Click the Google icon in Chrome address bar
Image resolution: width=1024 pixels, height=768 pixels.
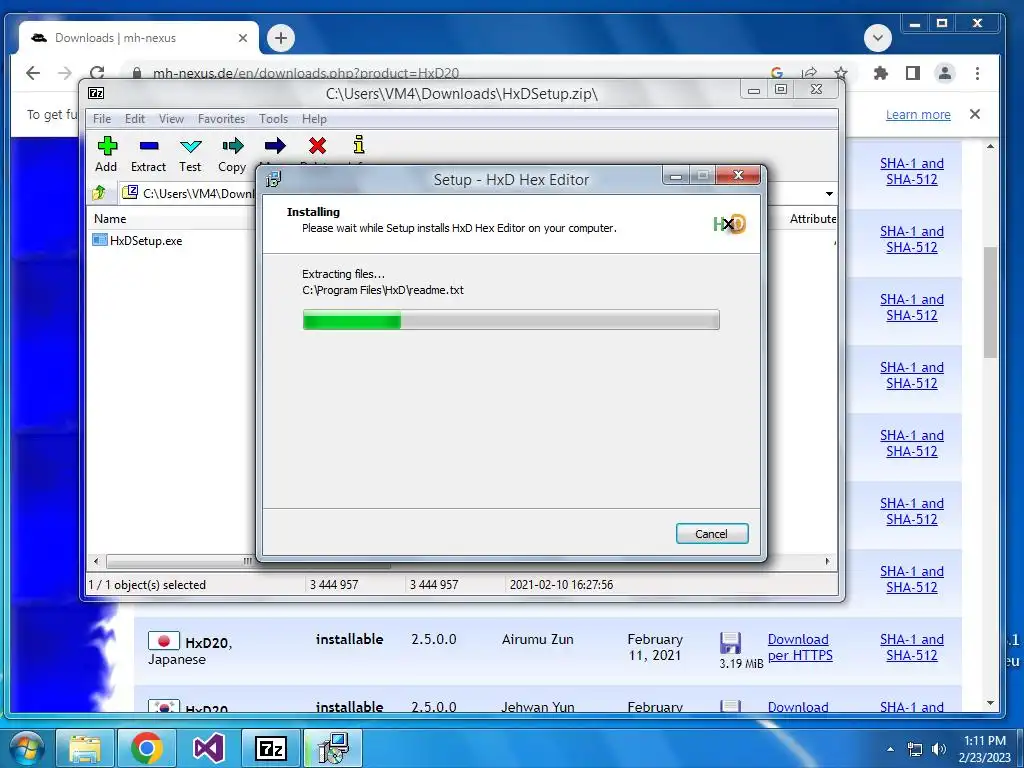point(777,73)
